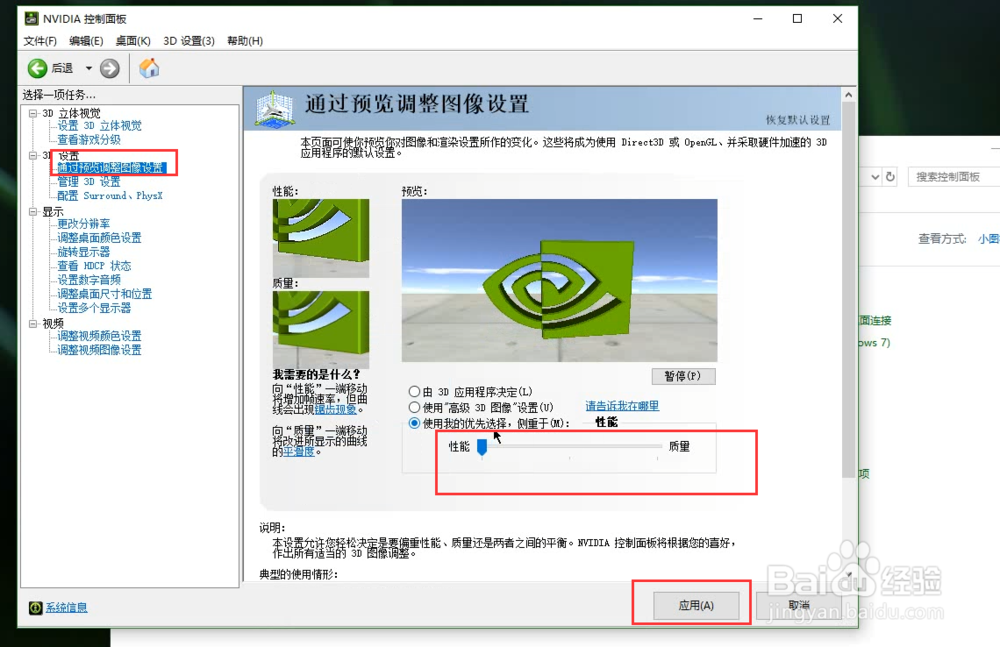Close the NVIDIA 控制面板 window
The image size is (1000, 647).
[837, 19]
